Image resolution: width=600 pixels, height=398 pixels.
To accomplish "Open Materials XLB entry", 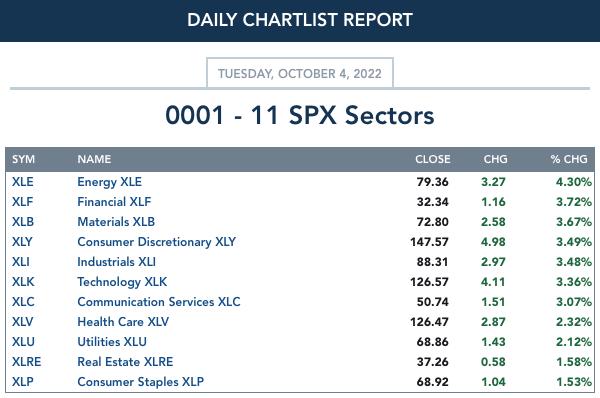I will point(116,222).
